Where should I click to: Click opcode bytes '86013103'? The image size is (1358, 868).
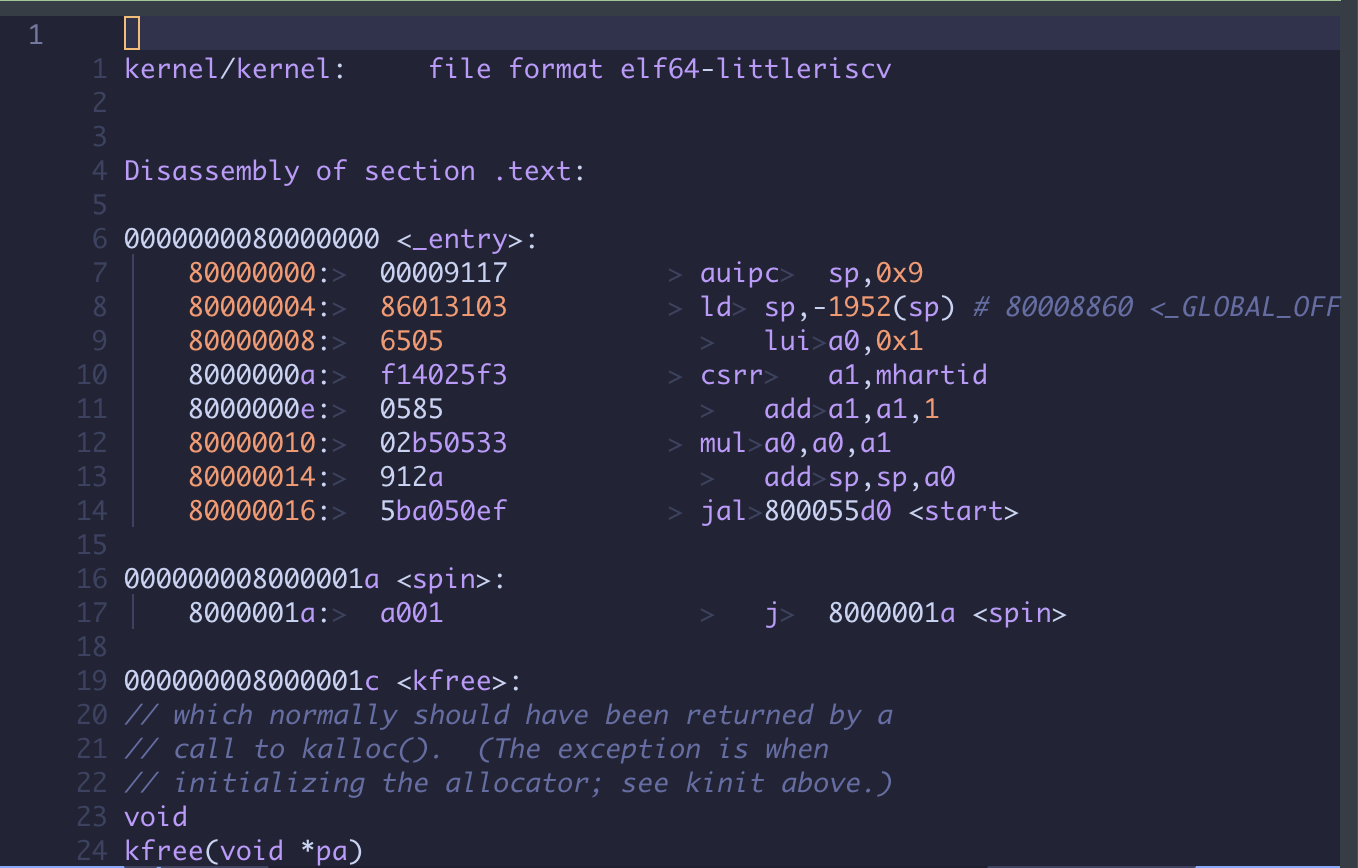(x=444, y=307)
